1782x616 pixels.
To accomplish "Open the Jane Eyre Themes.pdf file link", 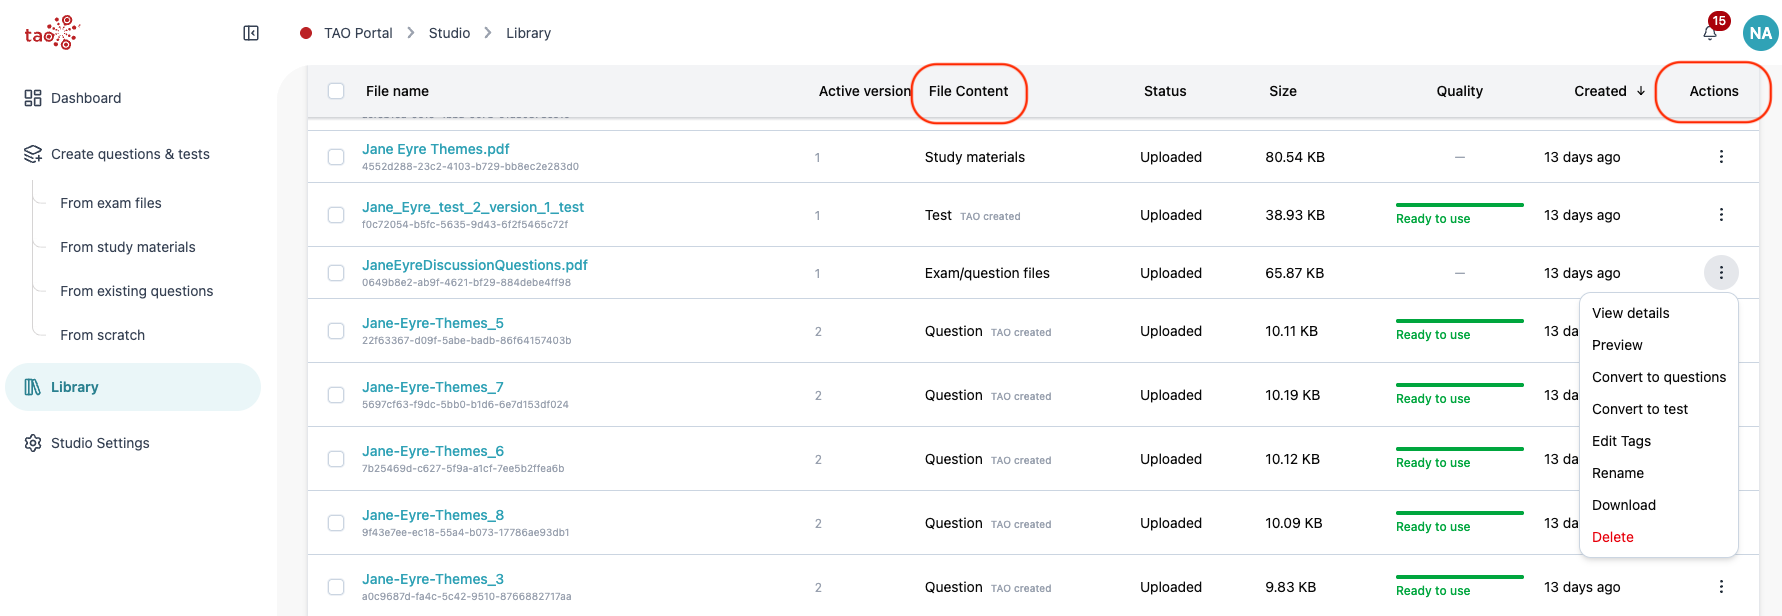I will [436, 149].
